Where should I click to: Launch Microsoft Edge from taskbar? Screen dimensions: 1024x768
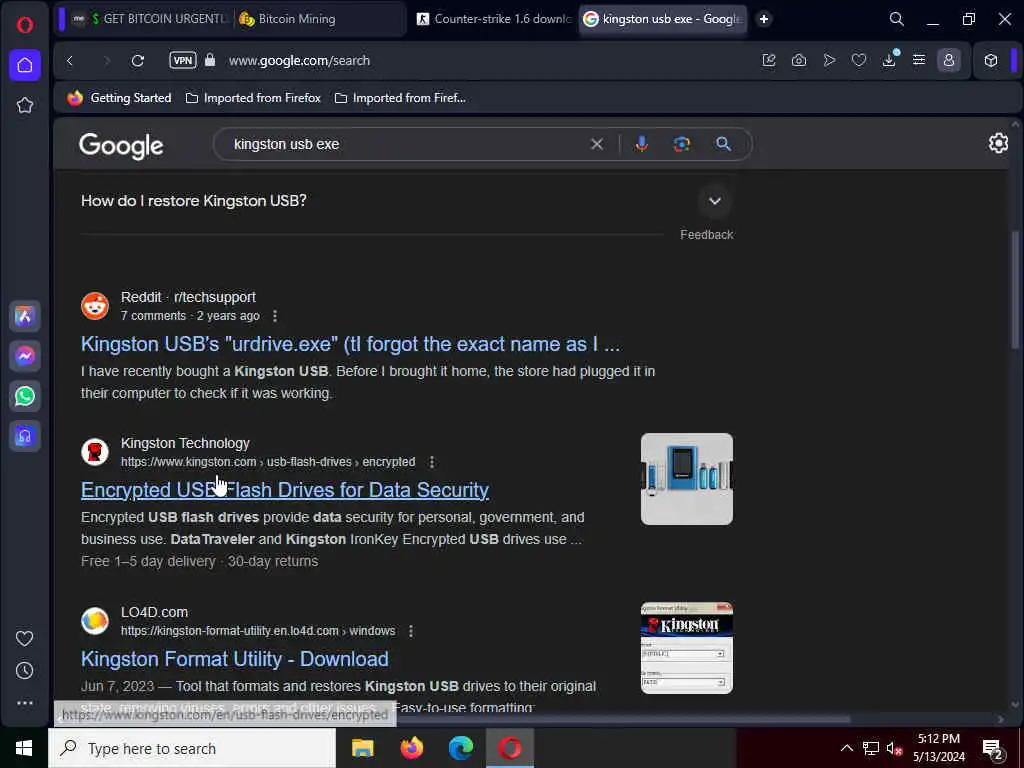click(460, 748)
